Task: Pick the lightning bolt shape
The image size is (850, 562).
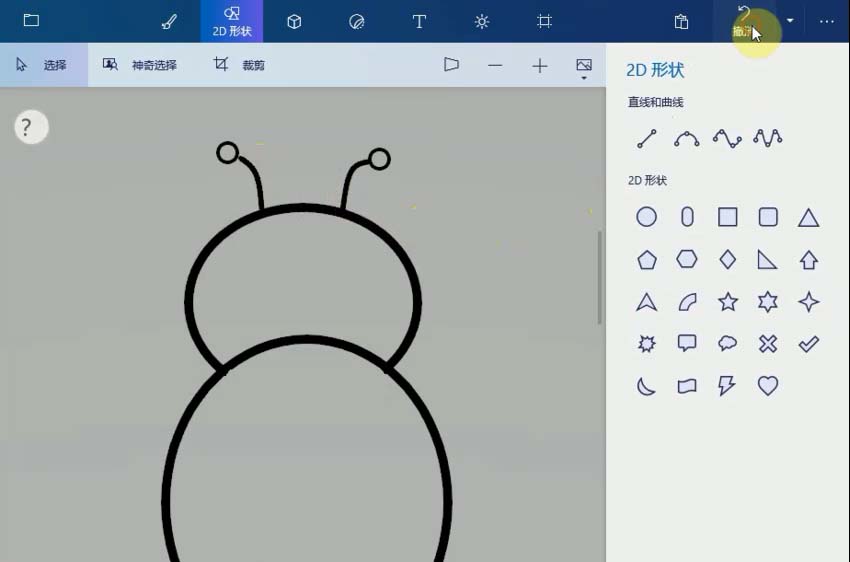Action: (726, 386)
